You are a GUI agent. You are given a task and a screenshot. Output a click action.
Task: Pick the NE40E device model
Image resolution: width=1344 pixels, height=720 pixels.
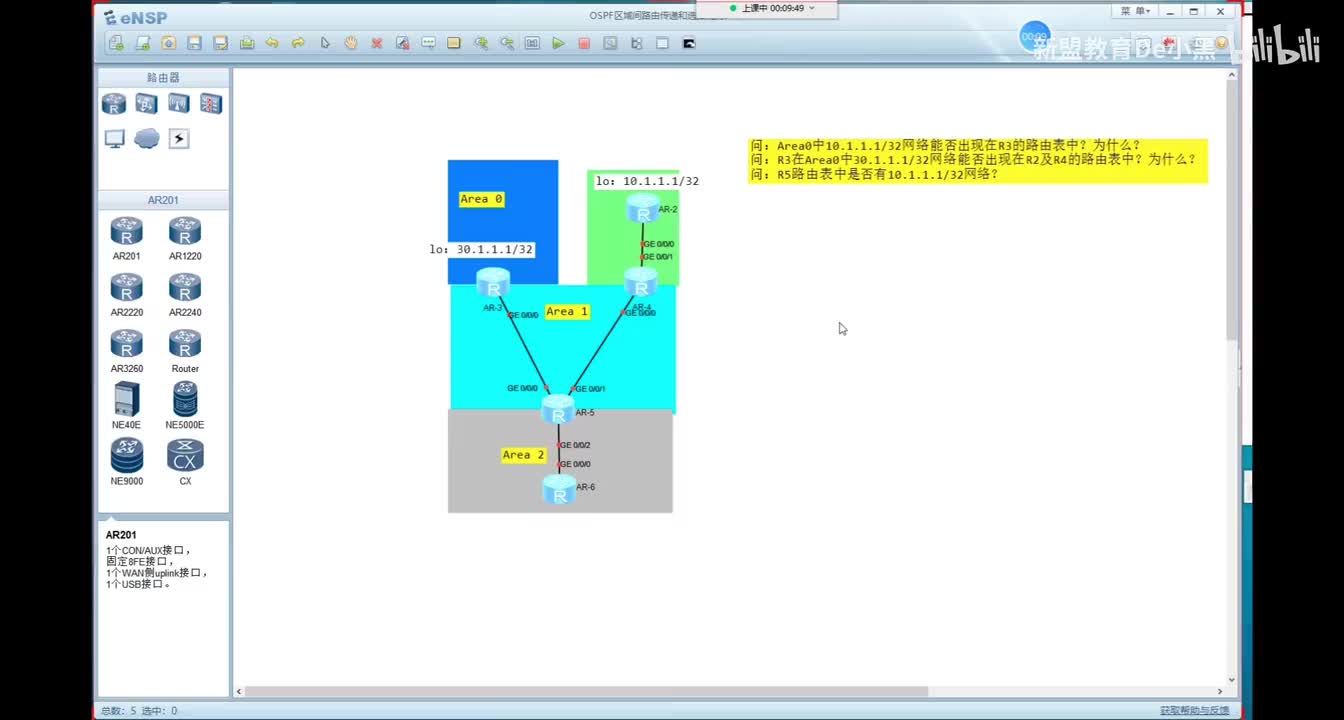point(127,406)
